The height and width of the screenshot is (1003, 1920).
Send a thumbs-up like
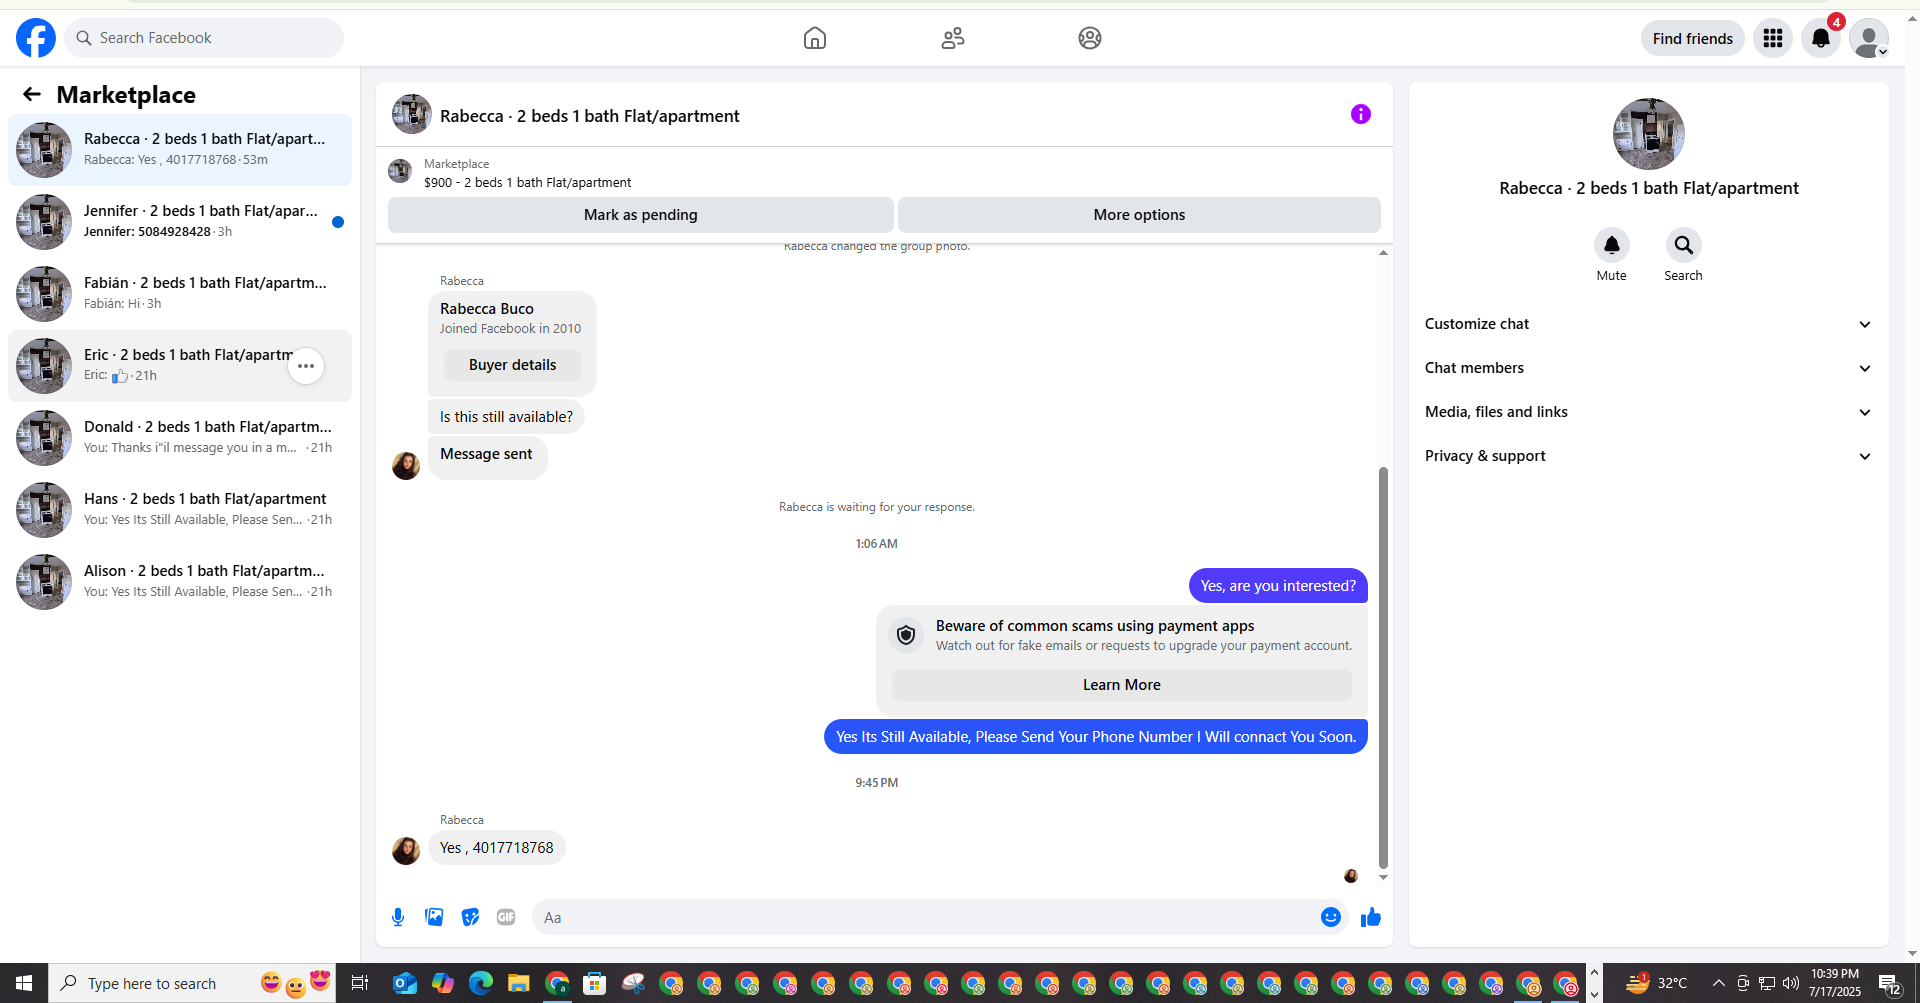tap(1371, 917)
